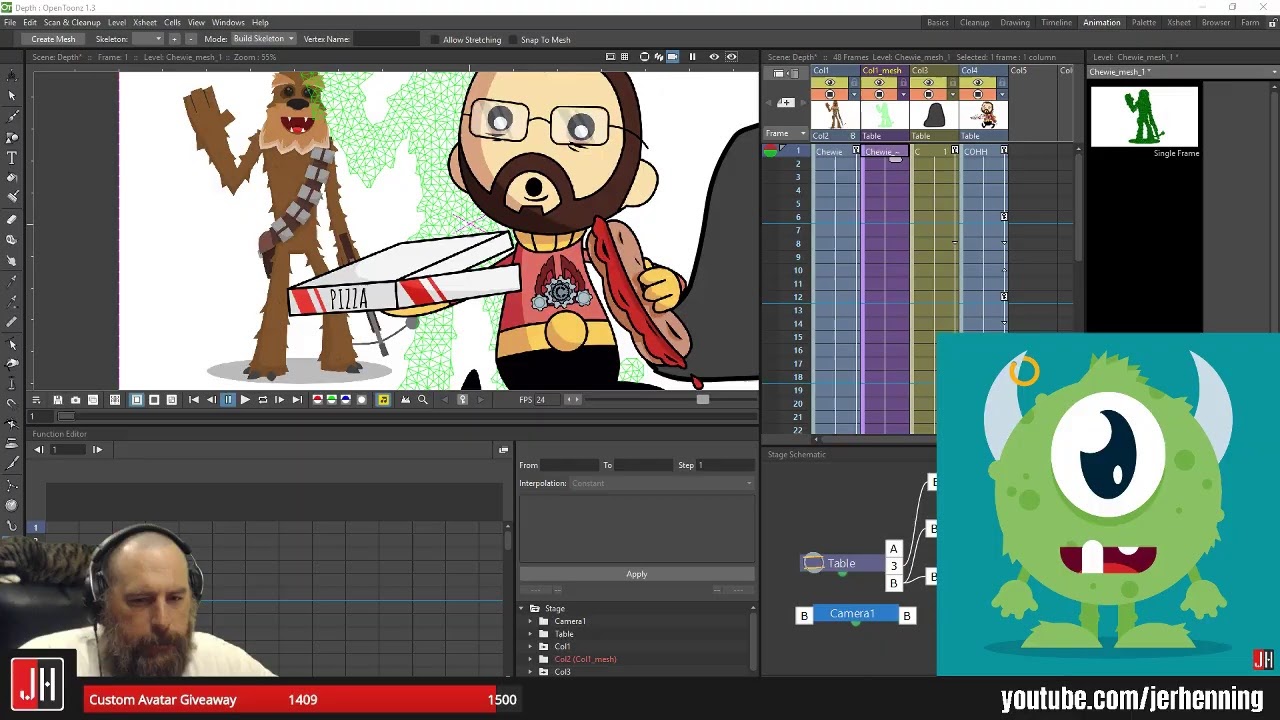Click the Create Mesh button
This screenshot has width=1280, height=720.
53,39
